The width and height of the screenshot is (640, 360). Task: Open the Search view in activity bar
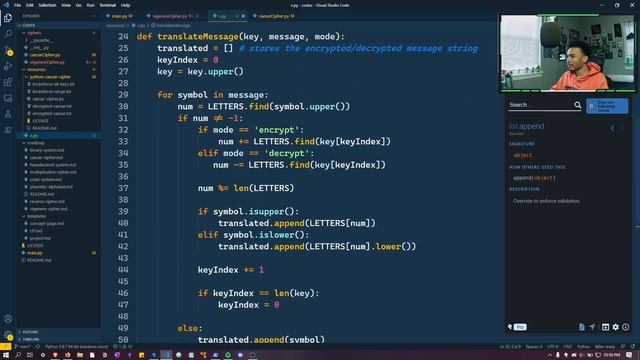click(8, 33)
